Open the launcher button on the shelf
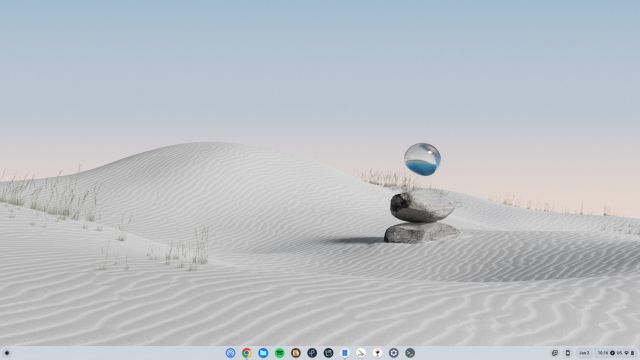 pos(7,353)
